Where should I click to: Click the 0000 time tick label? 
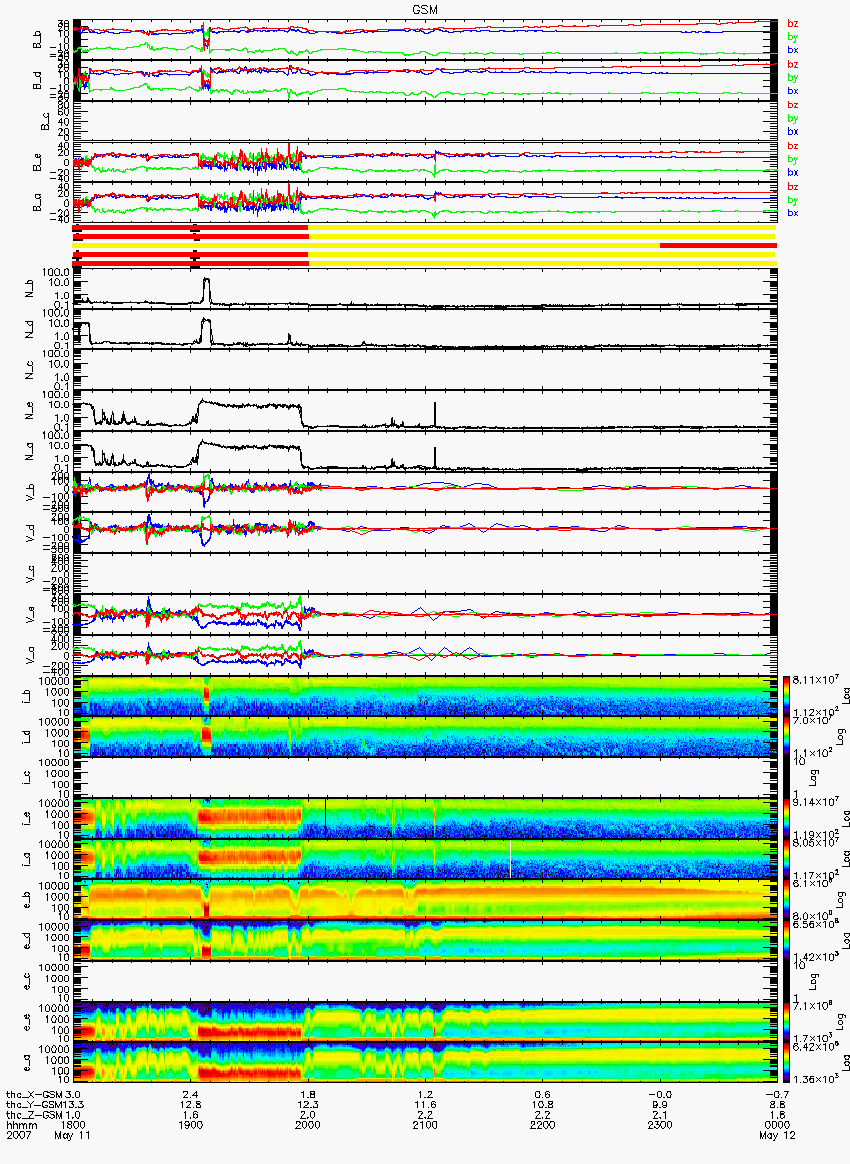[x=777, y=1125]
